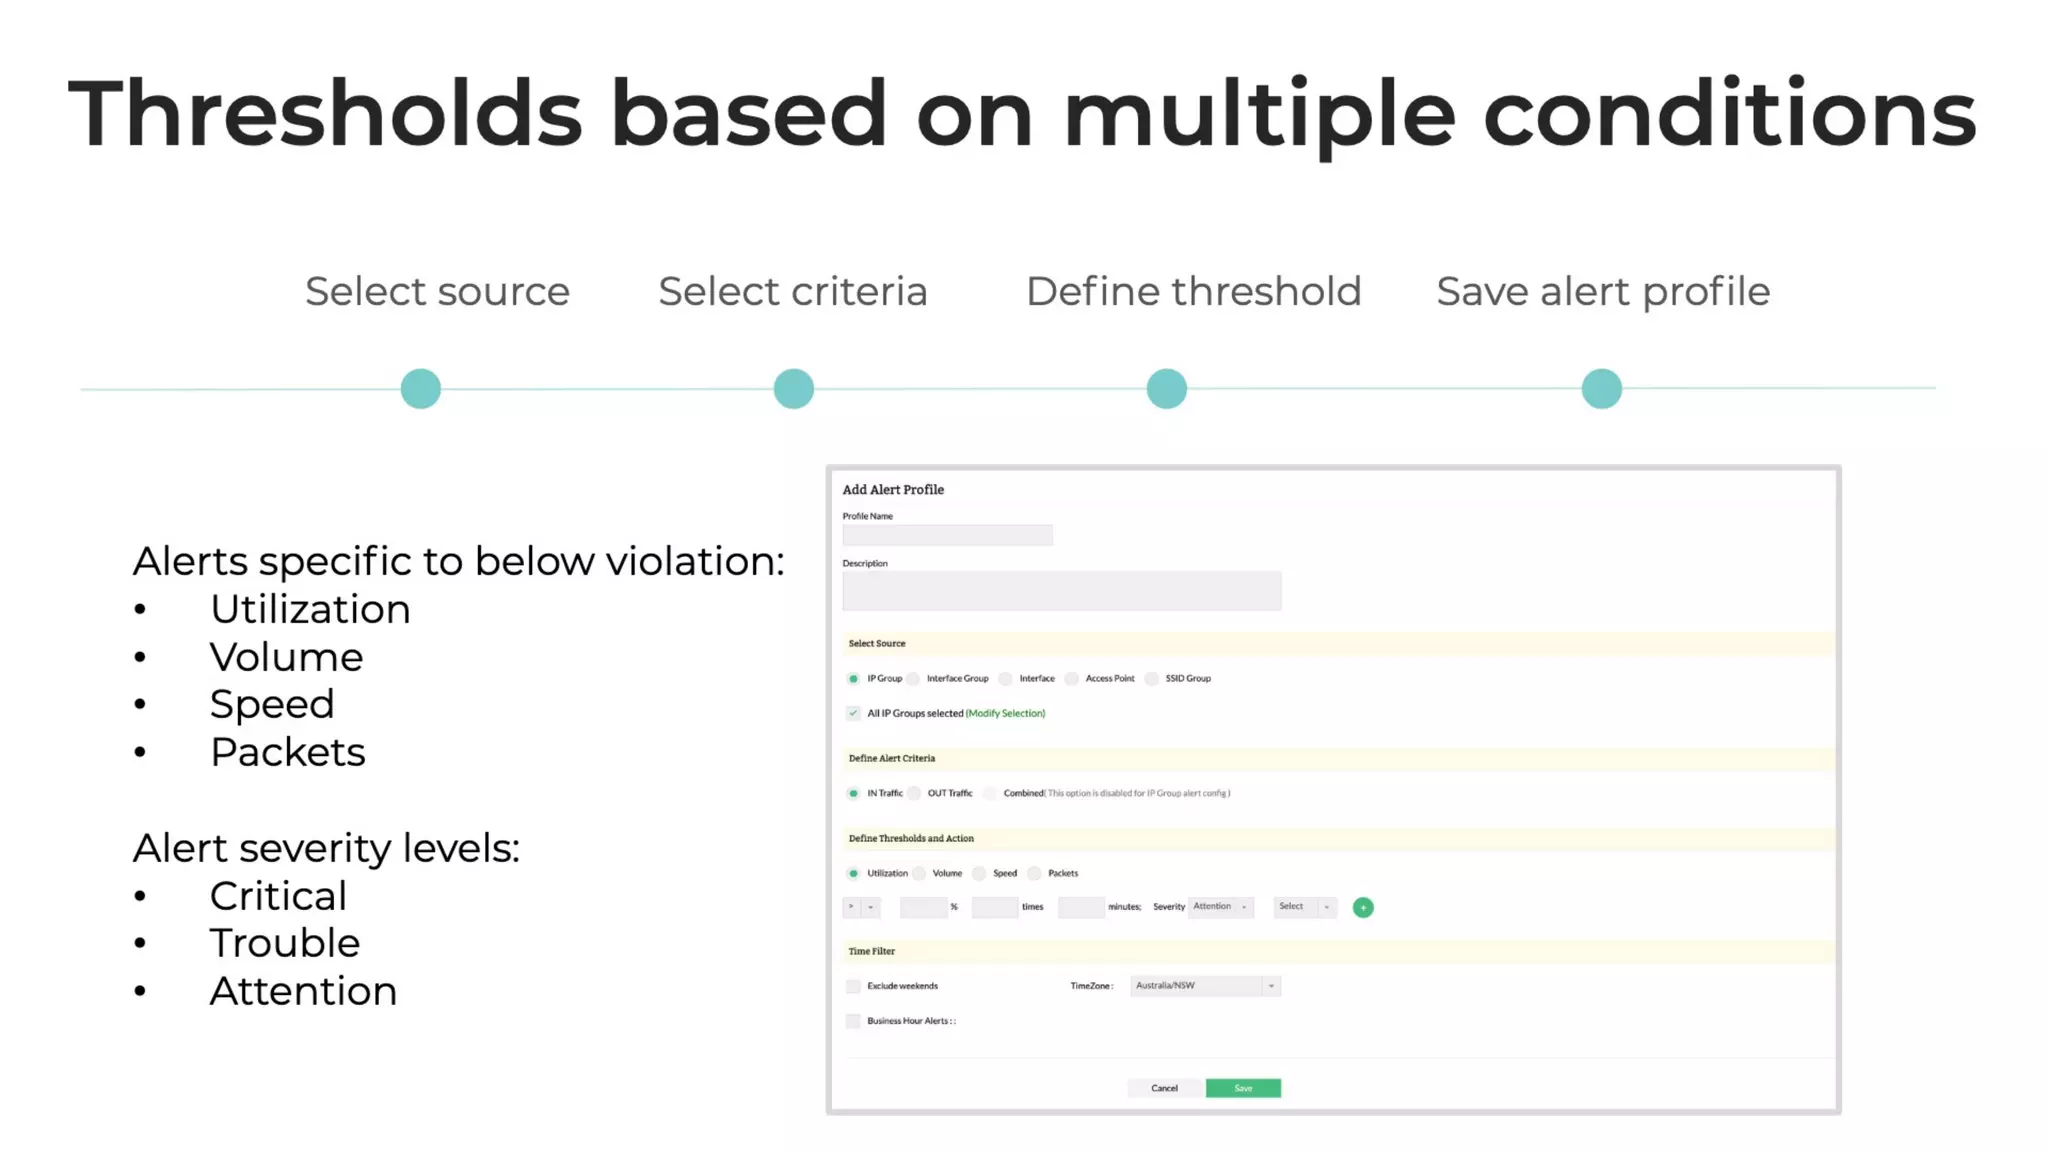The height and width of the screenshot is (1152, 2048).
Task: Select the Combined traffic radio button
Action: pyautogui.click(x=990, y=793)
